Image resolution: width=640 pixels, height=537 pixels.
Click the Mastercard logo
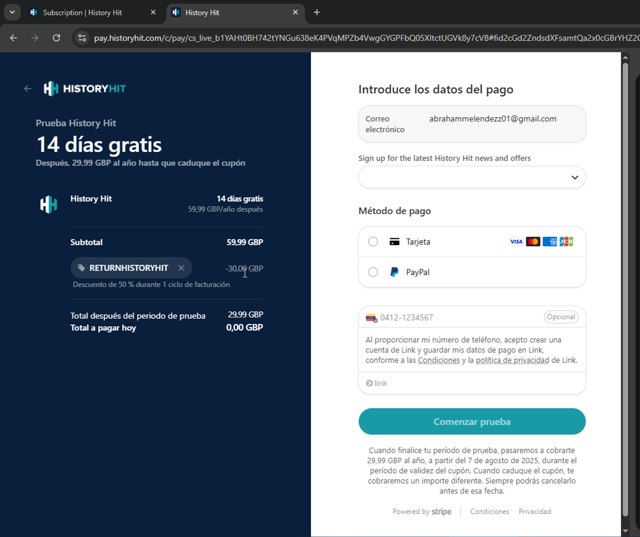pyautogui.click(x=533, y=242)
